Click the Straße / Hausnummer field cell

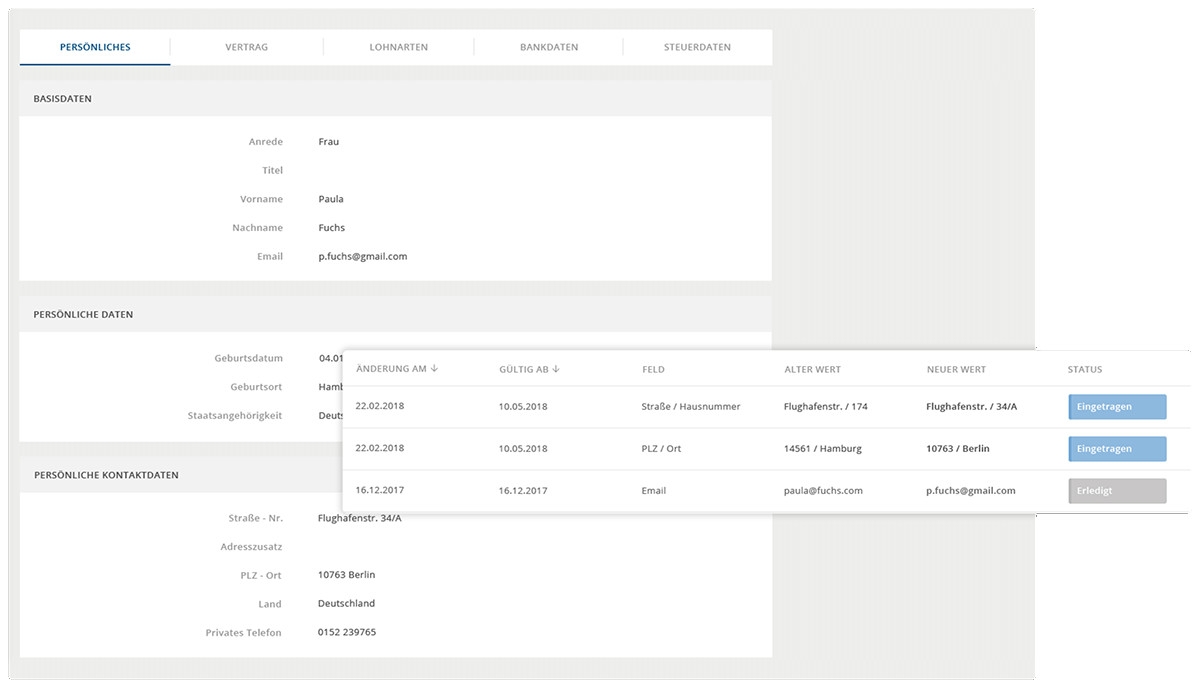tap(691, 407)
